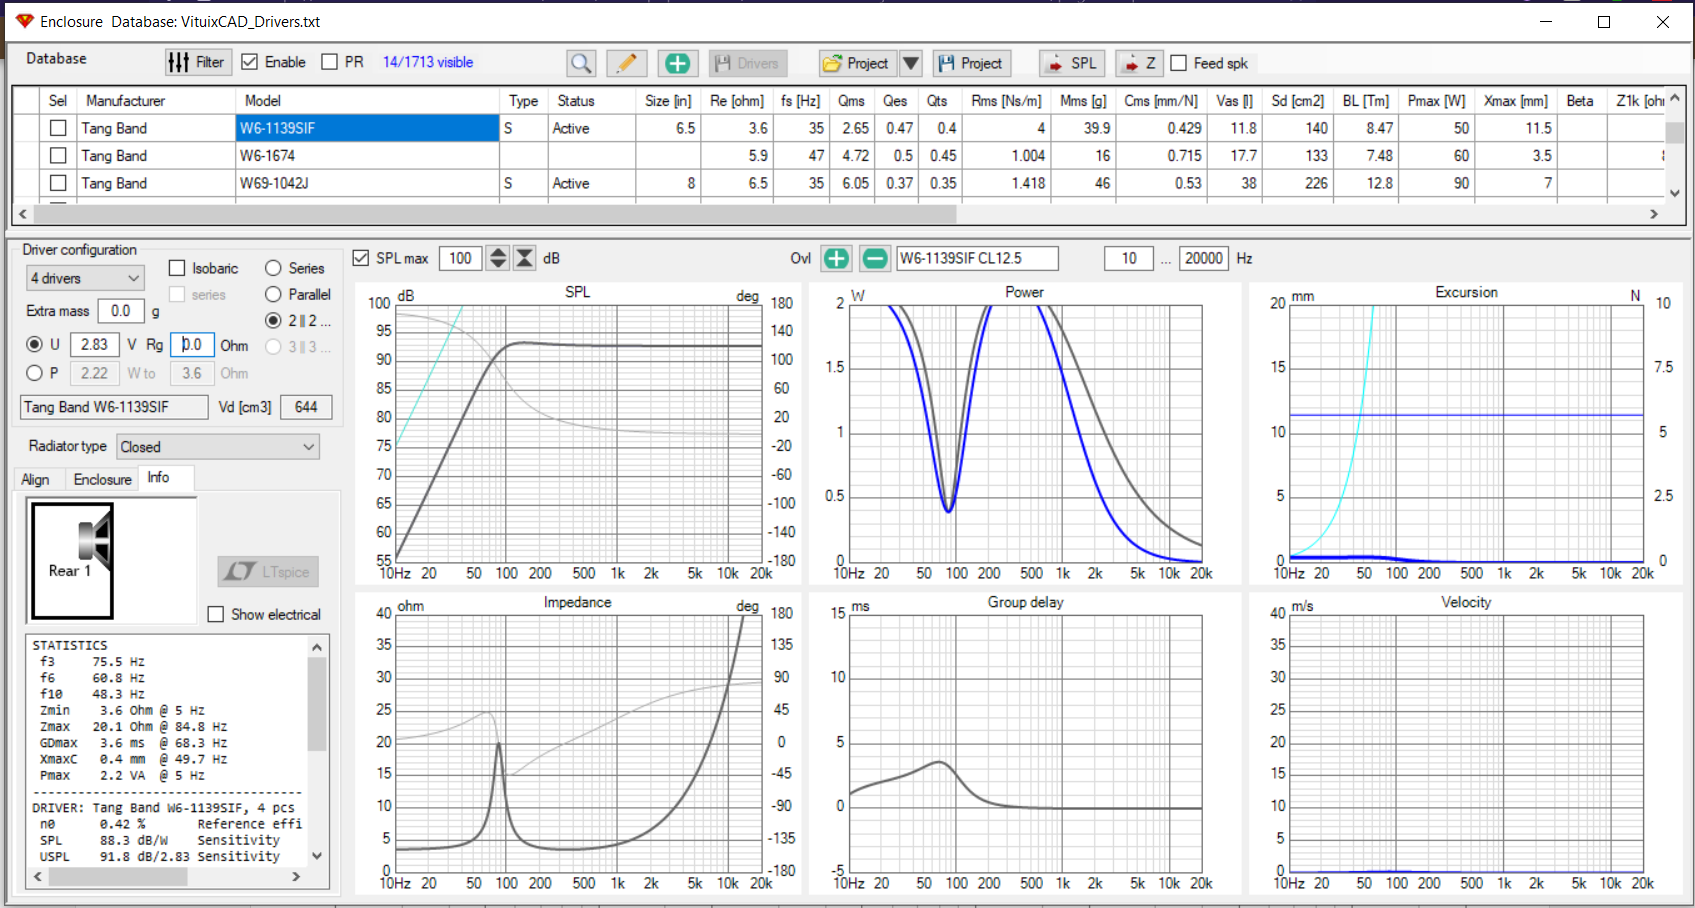Image resolution: width=1695 pixels, height=908 pixels.
Task: Select the W6-1674 model cell
Action: (367, 156)
